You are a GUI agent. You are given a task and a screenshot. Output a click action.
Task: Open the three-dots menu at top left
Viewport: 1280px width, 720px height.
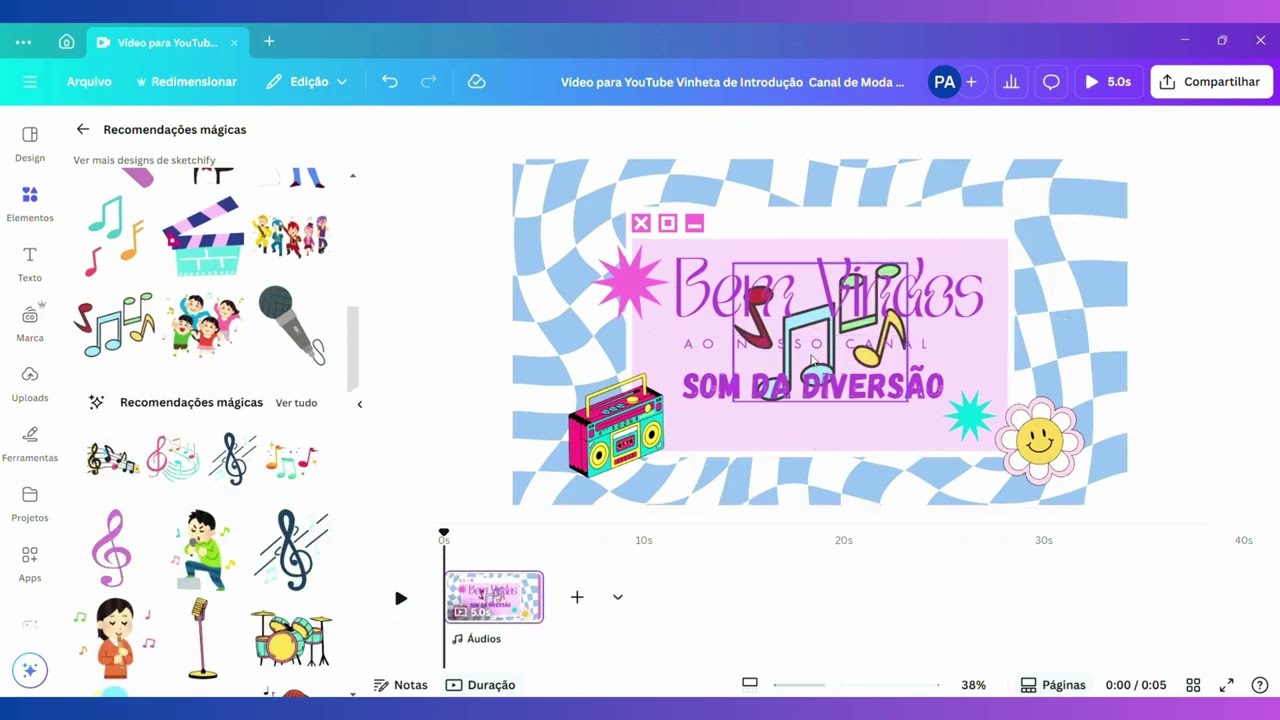23,42
